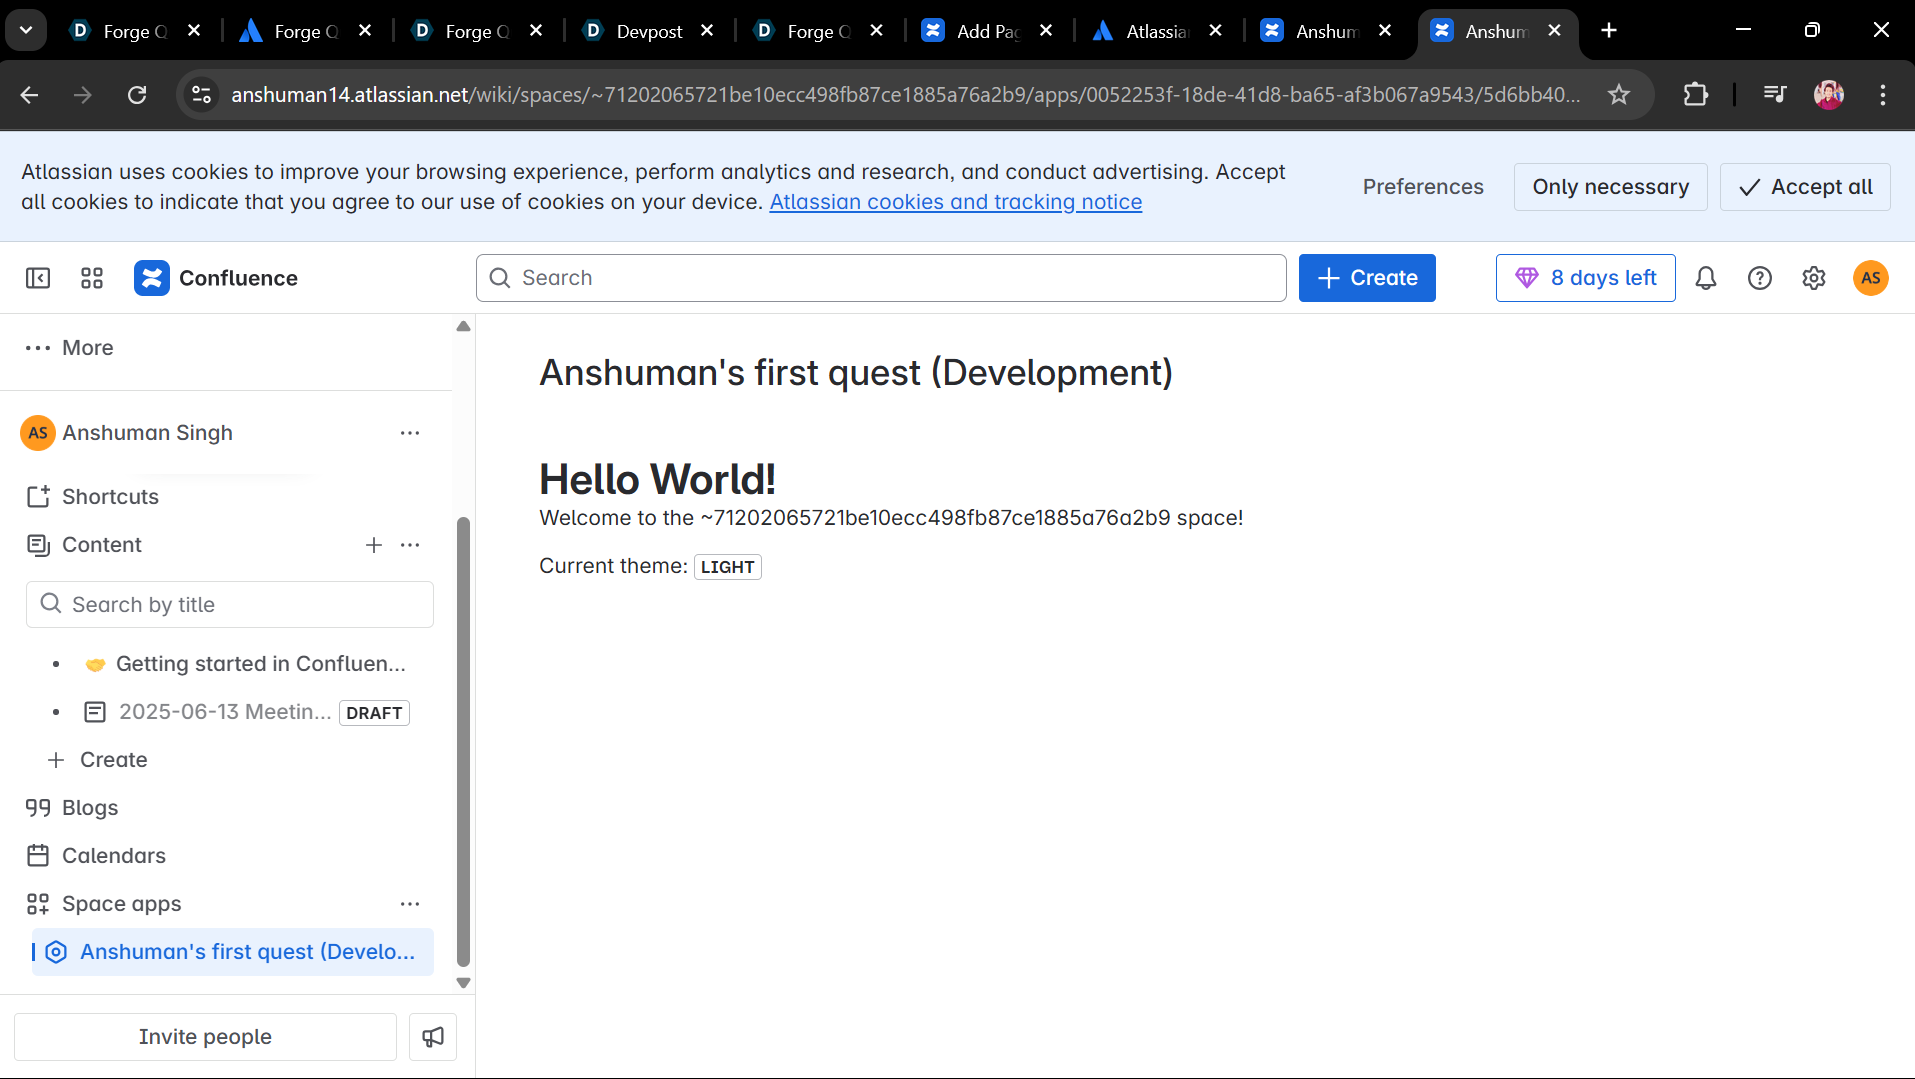Click the megaphone feedback icon
Viewport: 1915px width, 1079px height.
[433, 1037]
